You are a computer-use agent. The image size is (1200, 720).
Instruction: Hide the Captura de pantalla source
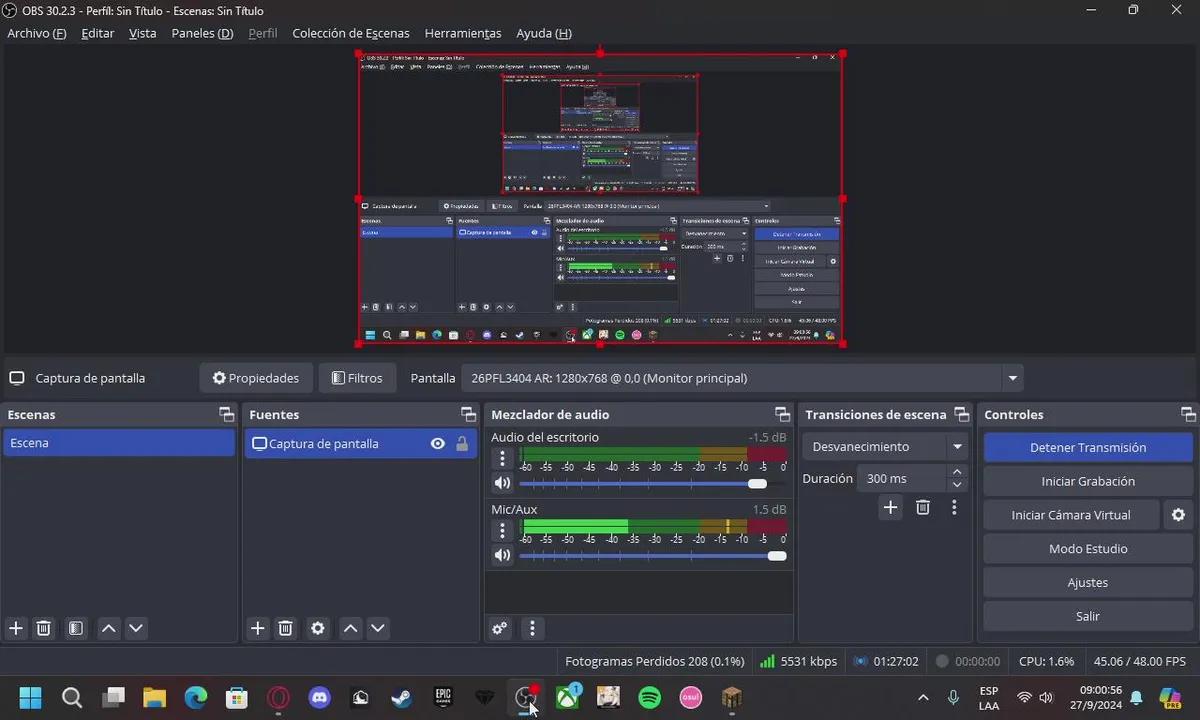437,444
